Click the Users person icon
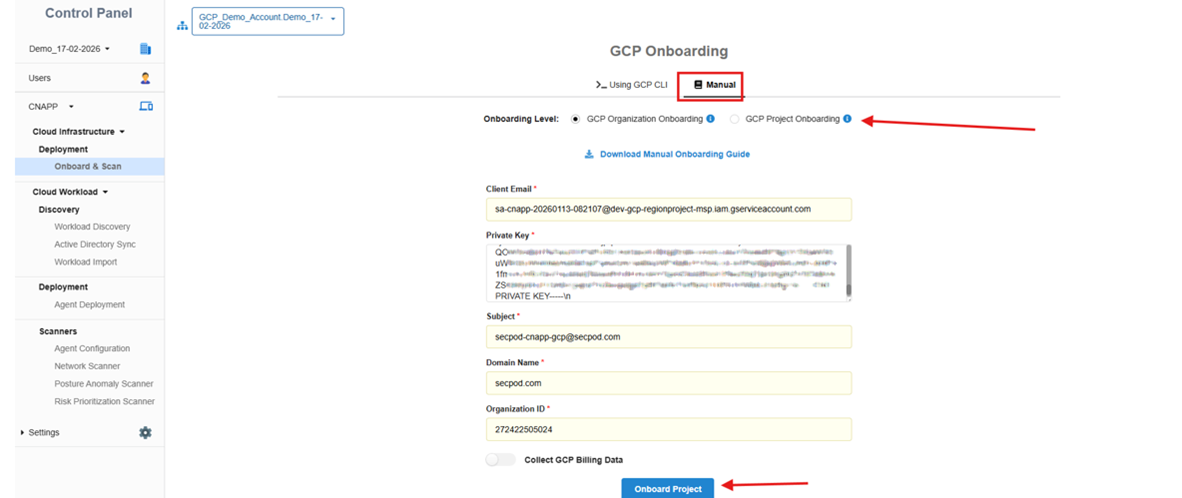Screen dimensions: 1182x498 pos(145,78)
